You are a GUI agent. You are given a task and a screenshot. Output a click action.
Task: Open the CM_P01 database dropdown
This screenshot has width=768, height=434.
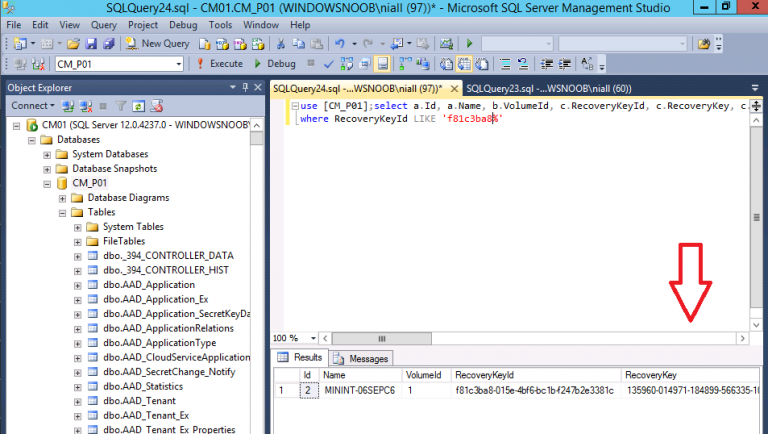point(178,64)
